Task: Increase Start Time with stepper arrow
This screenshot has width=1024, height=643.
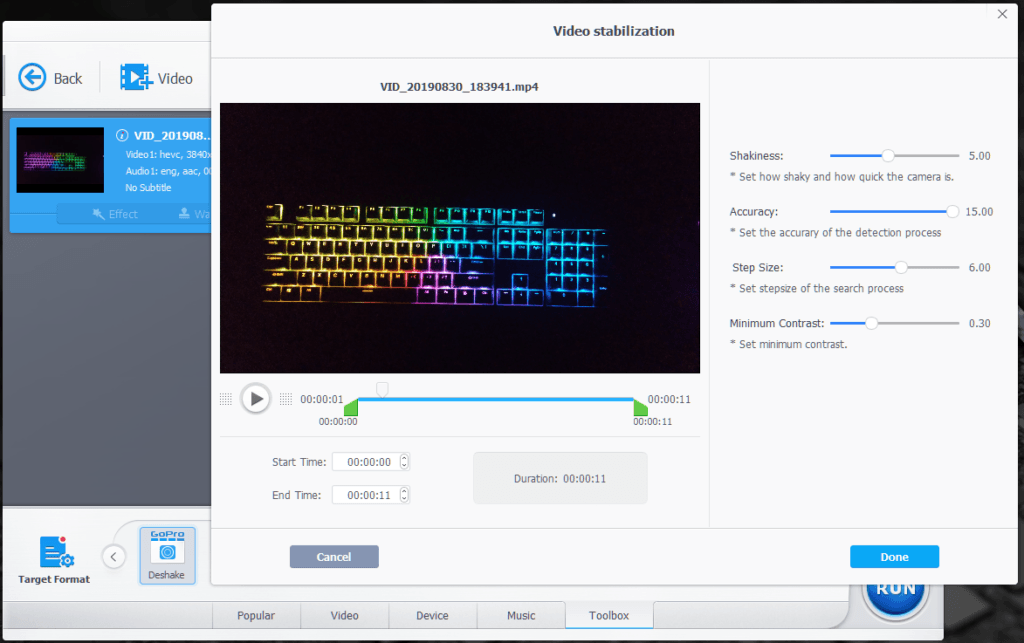Action: 404,458
